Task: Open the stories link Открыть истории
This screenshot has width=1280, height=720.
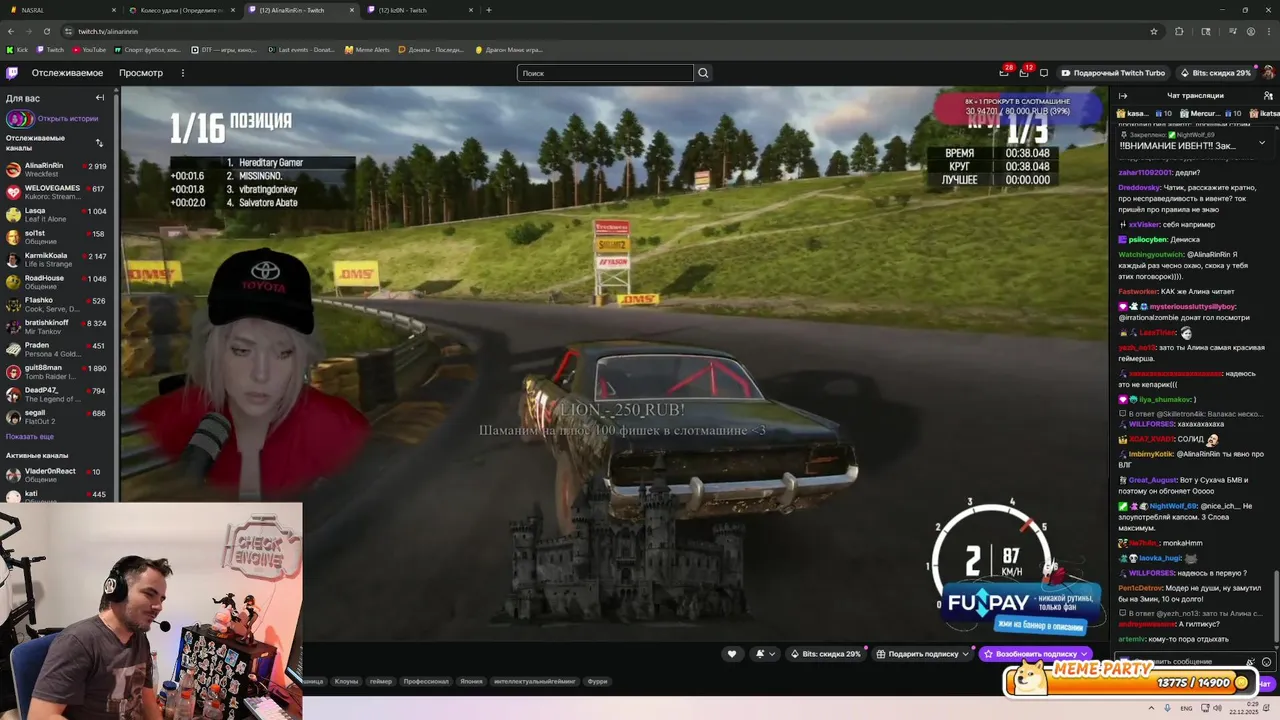Action: pos(67,118)
